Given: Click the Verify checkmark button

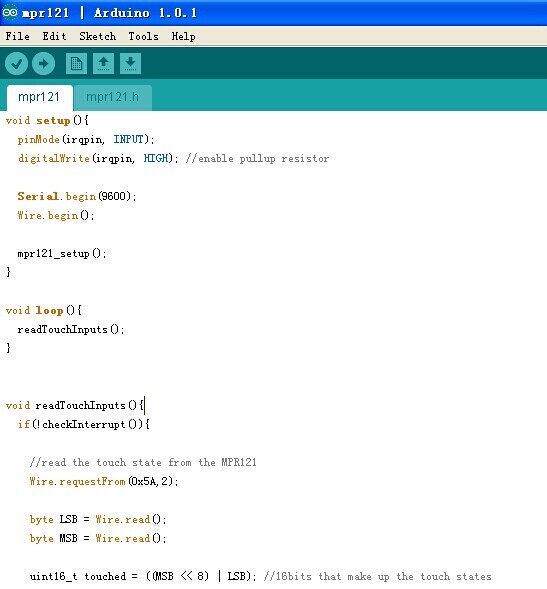Looking at the screenshot, I should click(16, 63).
